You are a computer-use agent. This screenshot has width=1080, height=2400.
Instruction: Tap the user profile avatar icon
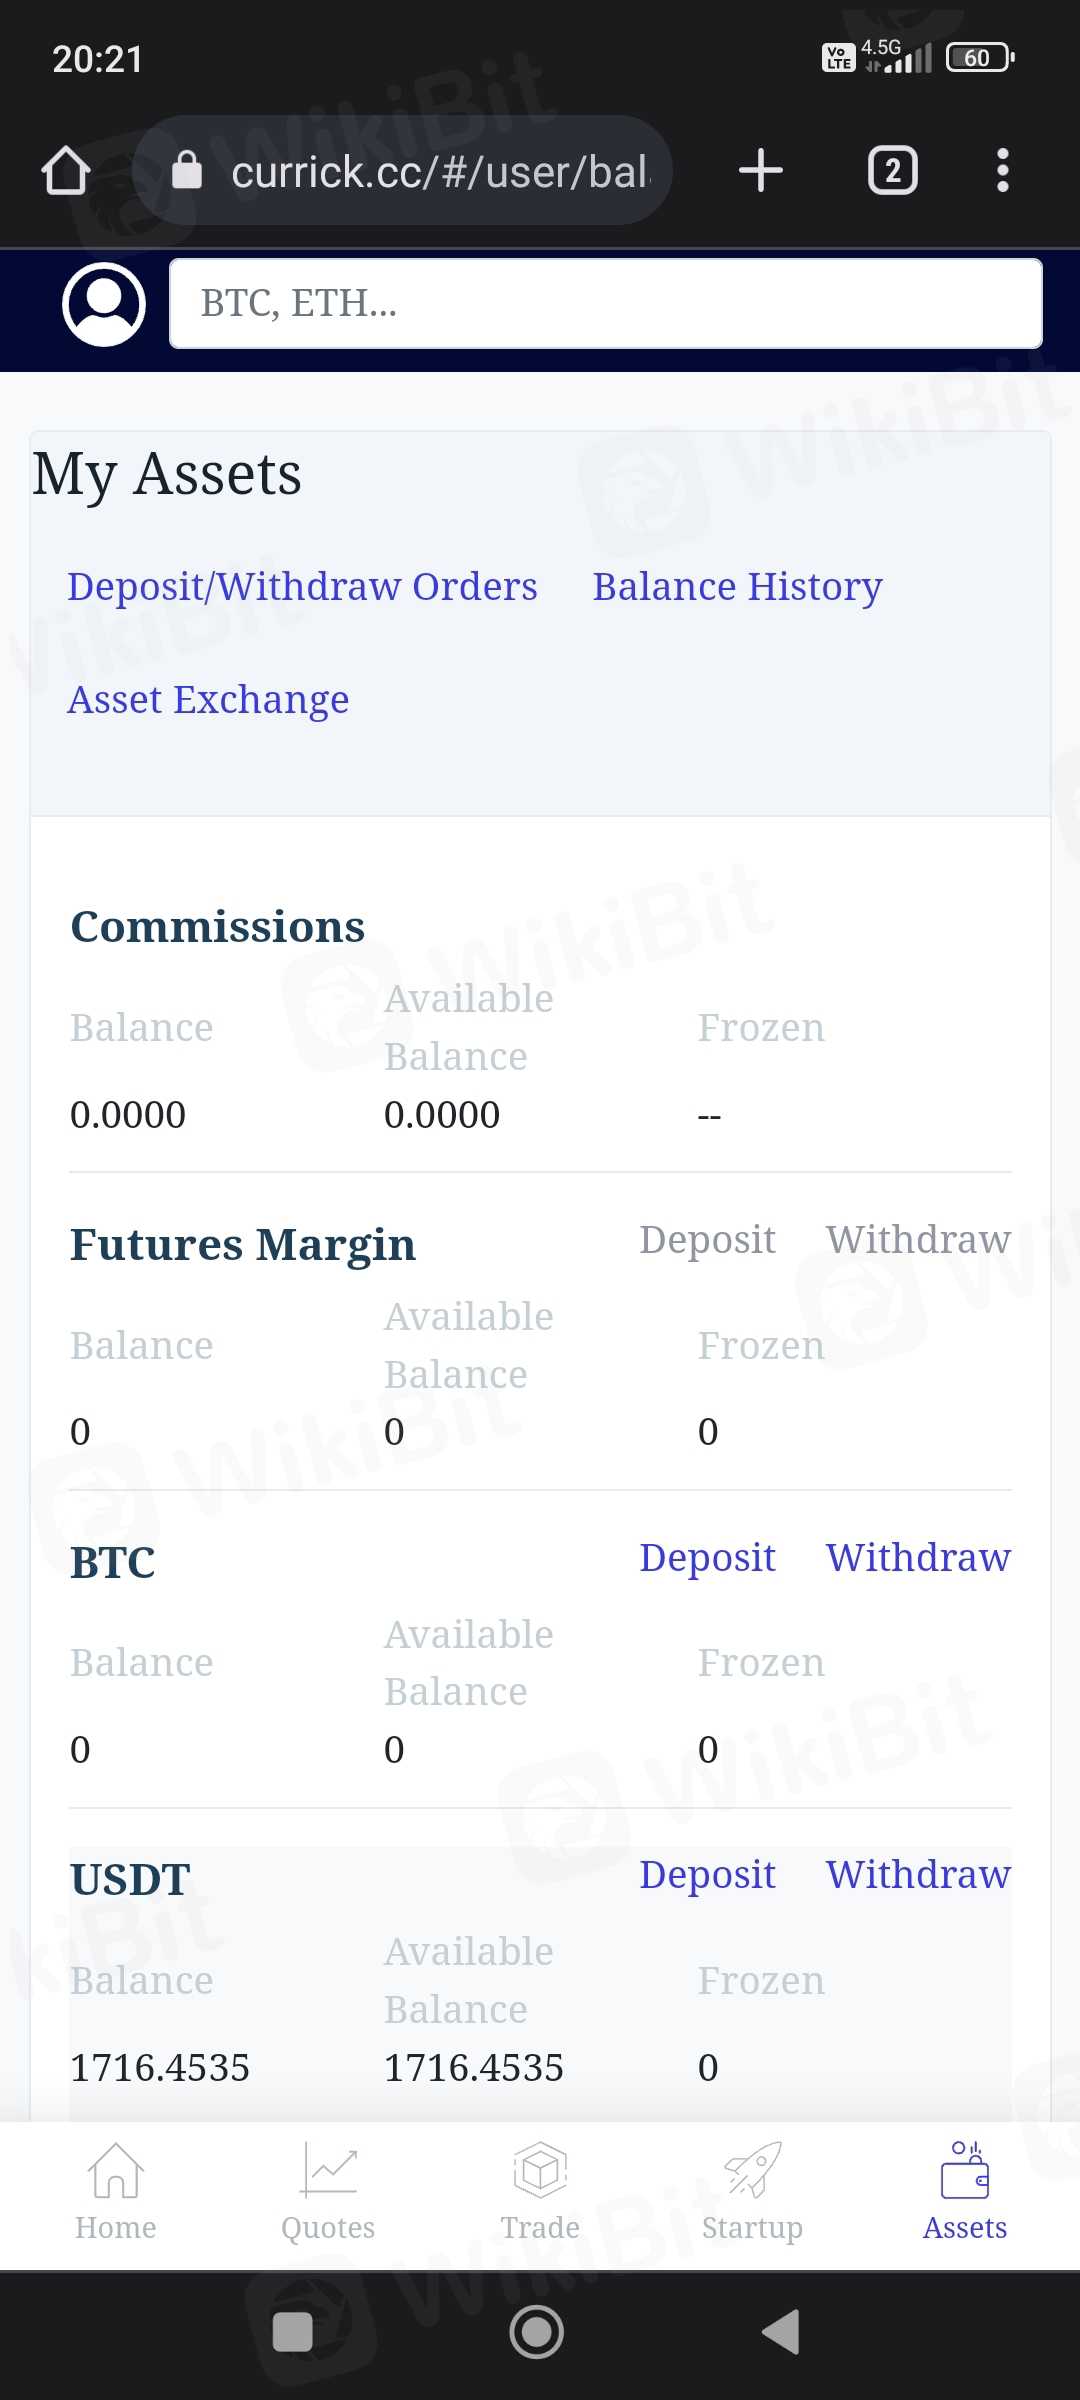(x=104, y=304)
